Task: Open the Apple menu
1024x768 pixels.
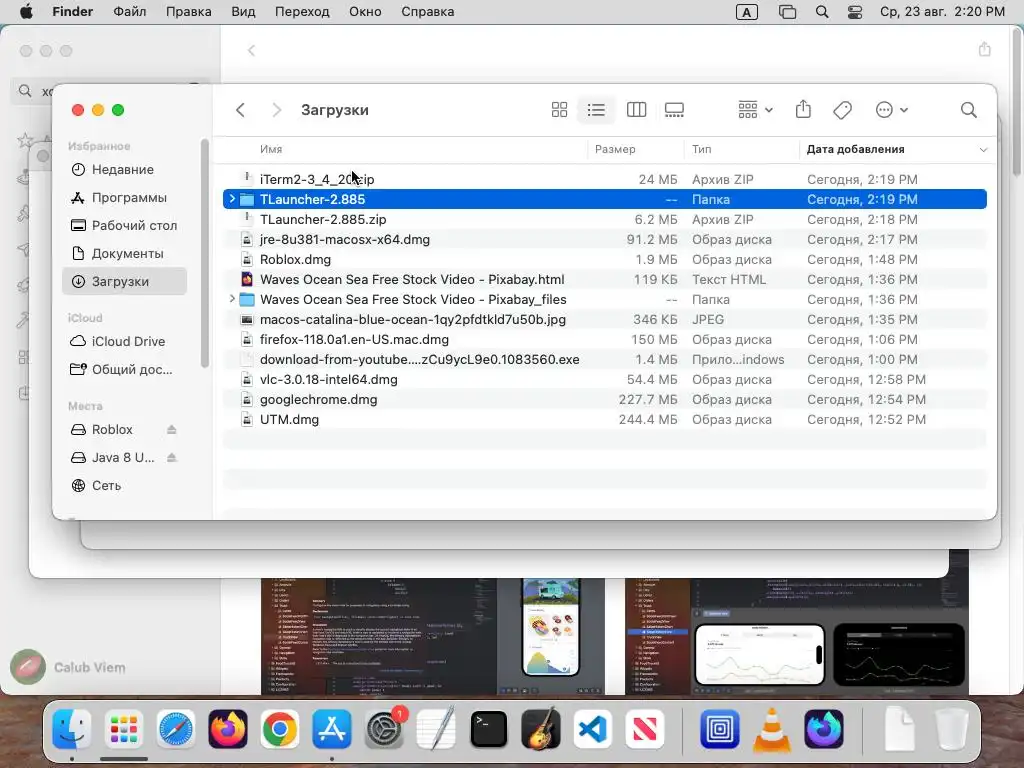Action: pos(26,12)
